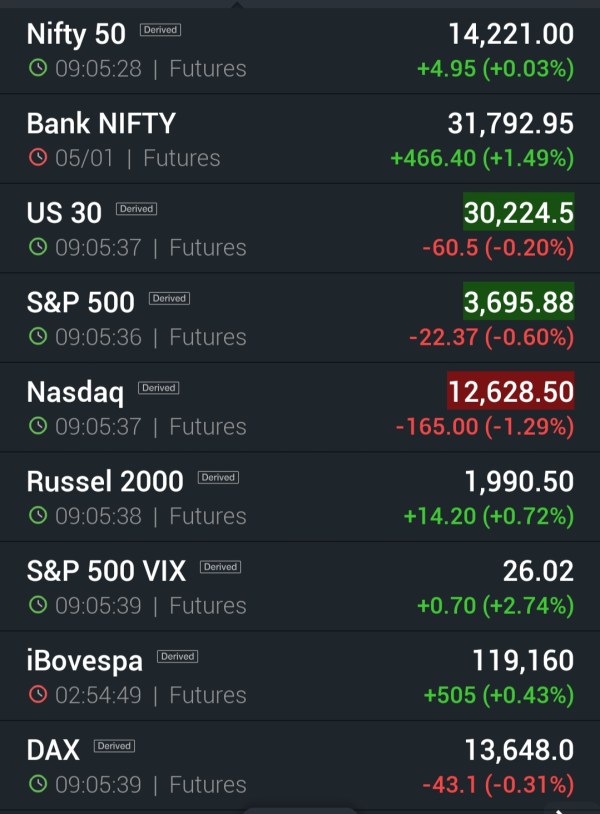
Task: Click the clock icon in the S&P 500 row
Action: 38,337
